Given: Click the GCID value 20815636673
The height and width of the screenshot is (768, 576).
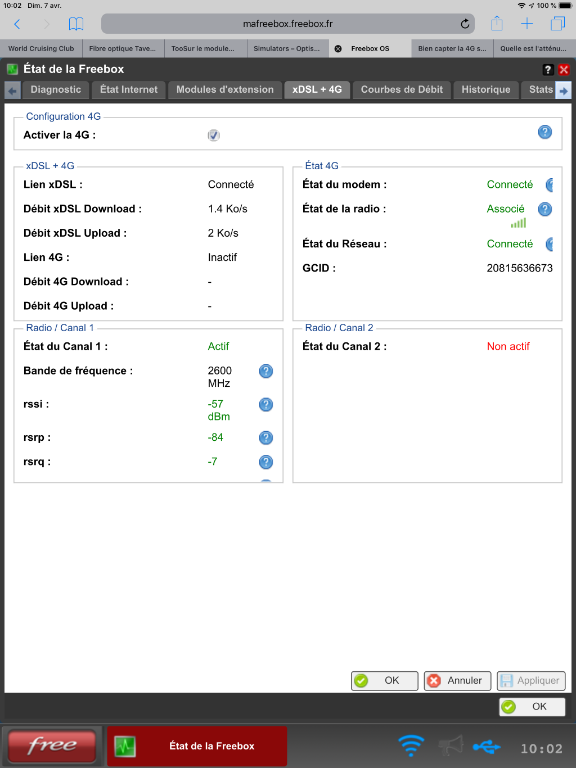Looking at the screenshot, I should click(x=519, y=268).
